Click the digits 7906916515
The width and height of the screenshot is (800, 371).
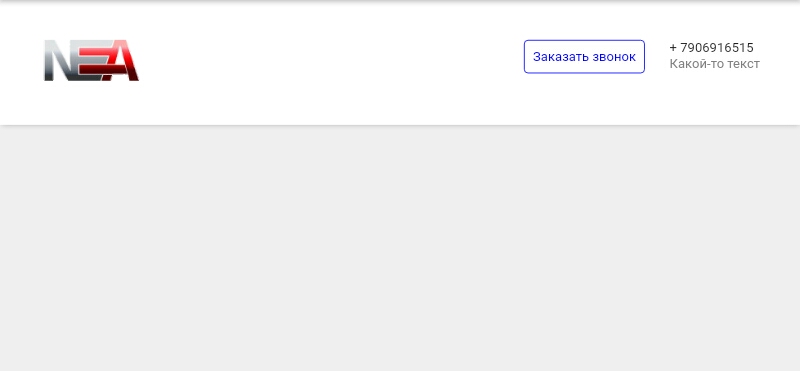tap(717, 47)
